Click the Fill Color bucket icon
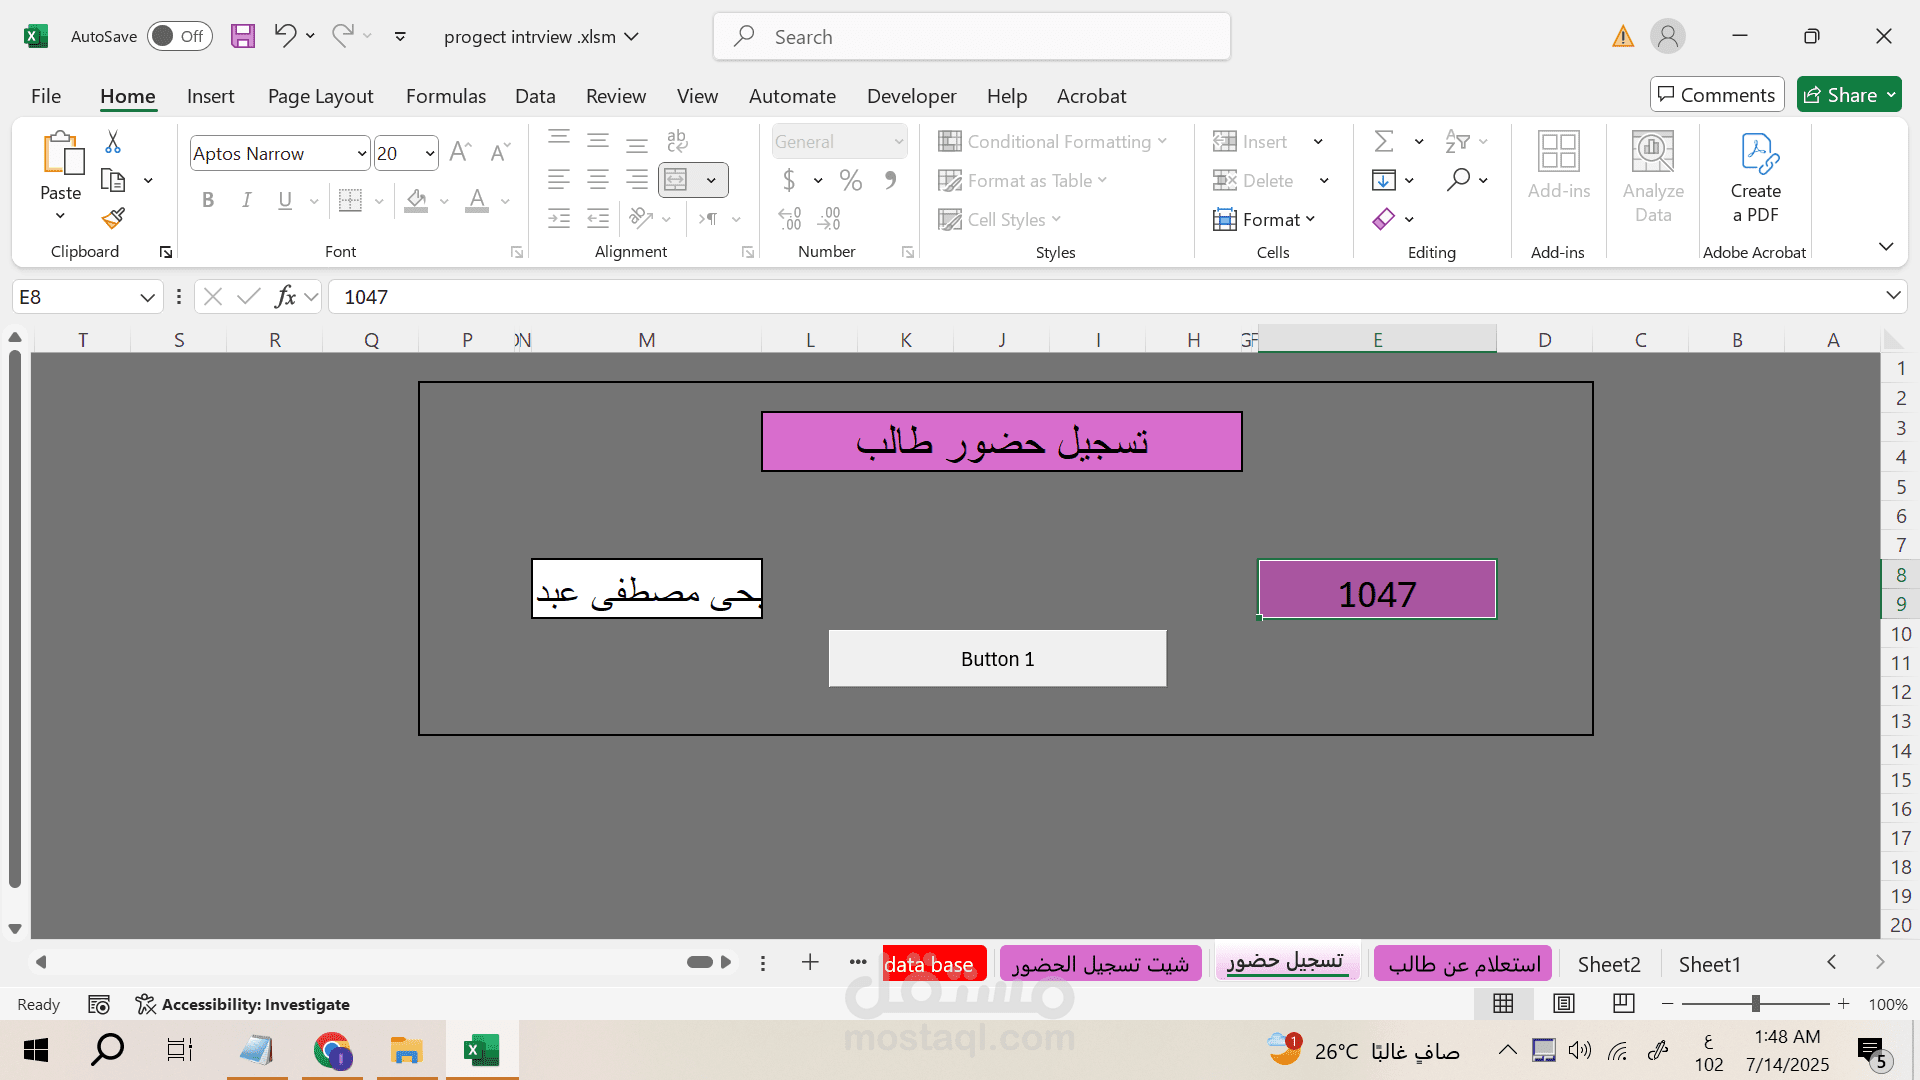 pyautogui.click(x=417, y=200)
